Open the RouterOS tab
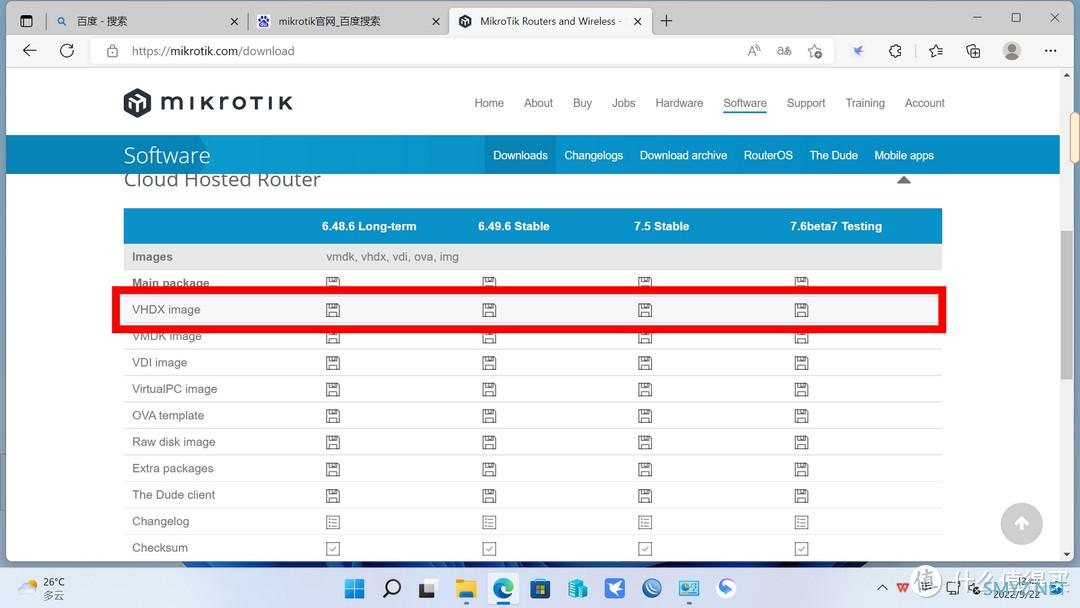The width and height of the screenshot is (1080, 608). [x=768, y=156]
